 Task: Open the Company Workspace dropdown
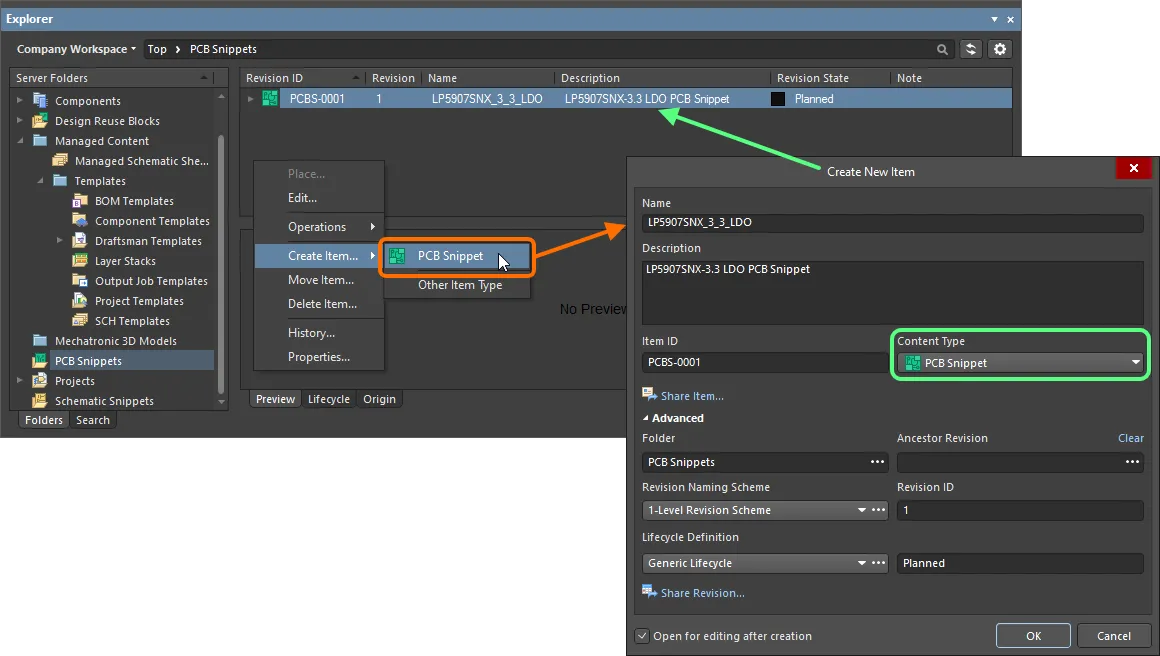(76, 50)
